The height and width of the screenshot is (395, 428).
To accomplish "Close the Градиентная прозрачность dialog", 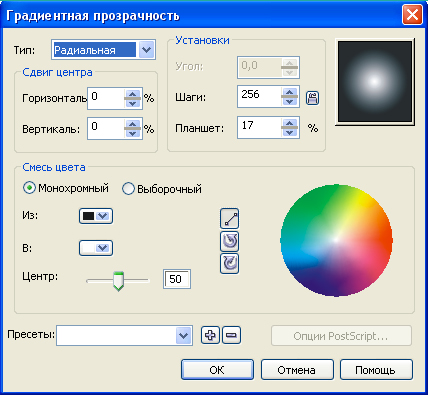I will pos(412,15).
